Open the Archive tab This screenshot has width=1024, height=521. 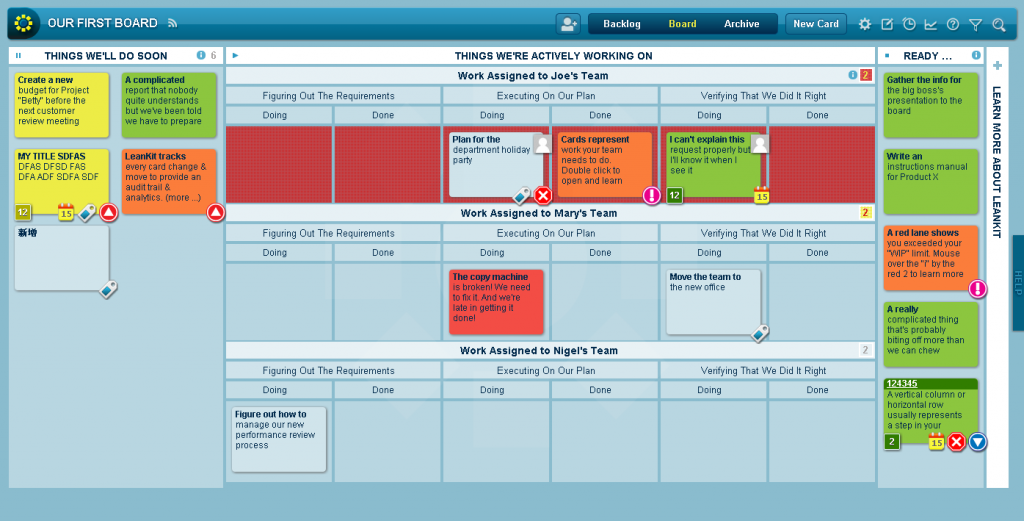point(741,24)
